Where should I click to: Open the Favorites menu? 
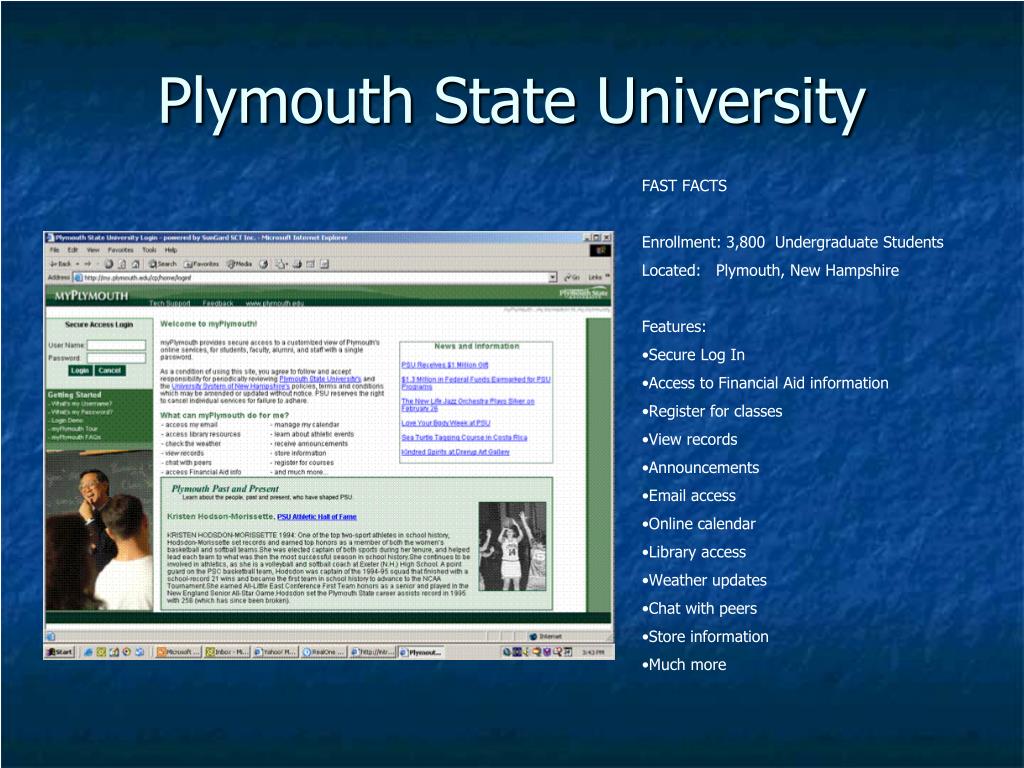click(x=121, y=250)
